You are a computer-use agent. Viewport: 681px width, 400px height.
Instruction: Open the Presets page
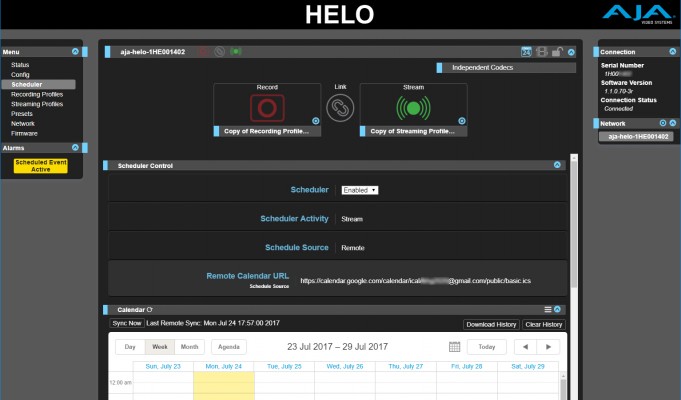pyautogui.click(x=22, y=114)
